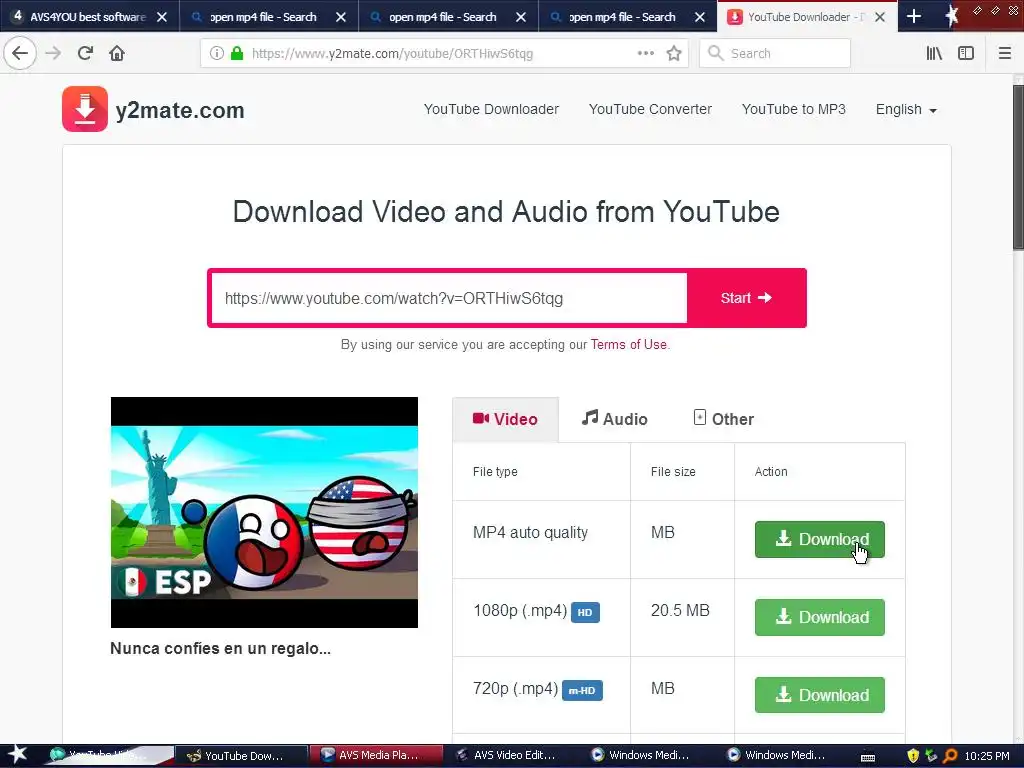Screen dimensions: 1024x768
Task: Click the File type column header
Action: point(495,472)
